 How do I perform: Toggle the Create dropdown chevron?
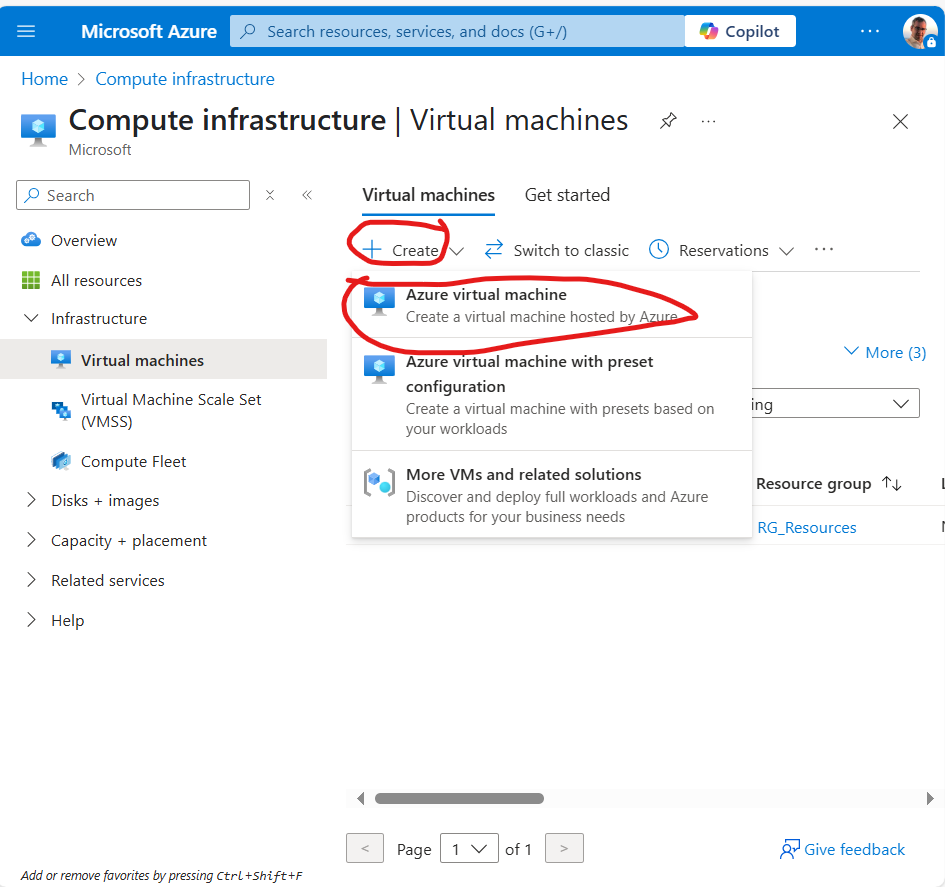click(457, 251)
